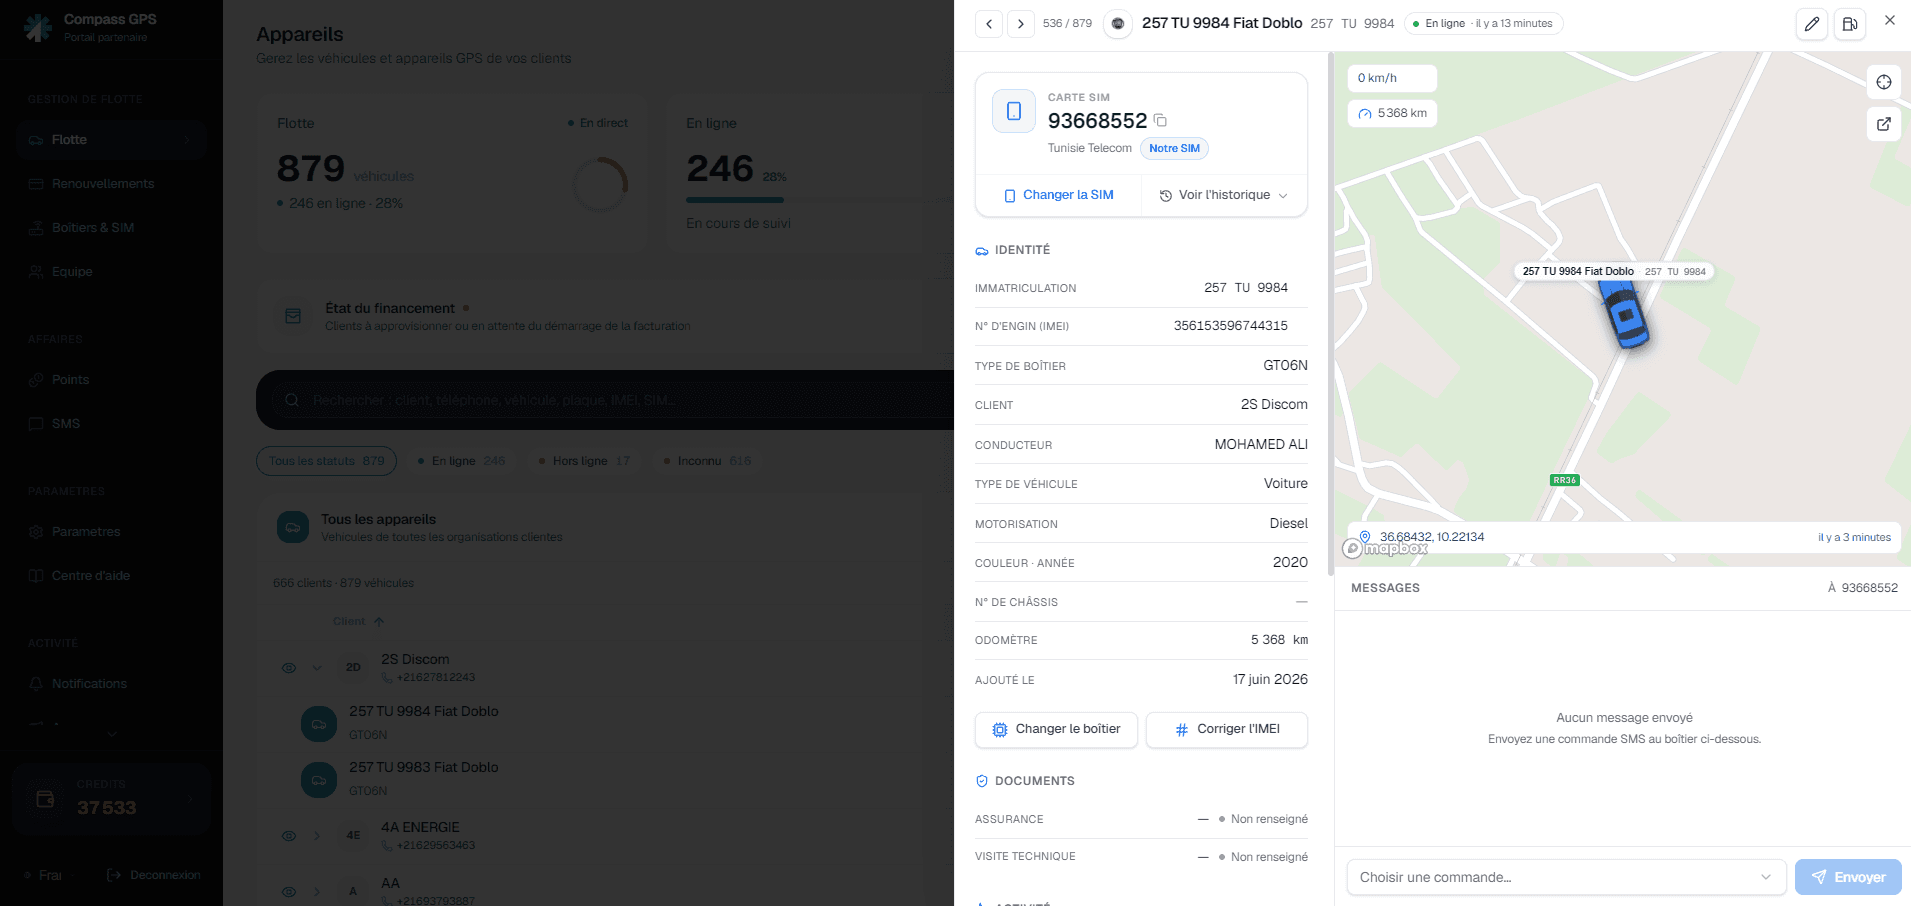This screenshot has width=1911, height=906.
Task: Click client value 2S Discom in panel
Action: [x=1274, y=405]
